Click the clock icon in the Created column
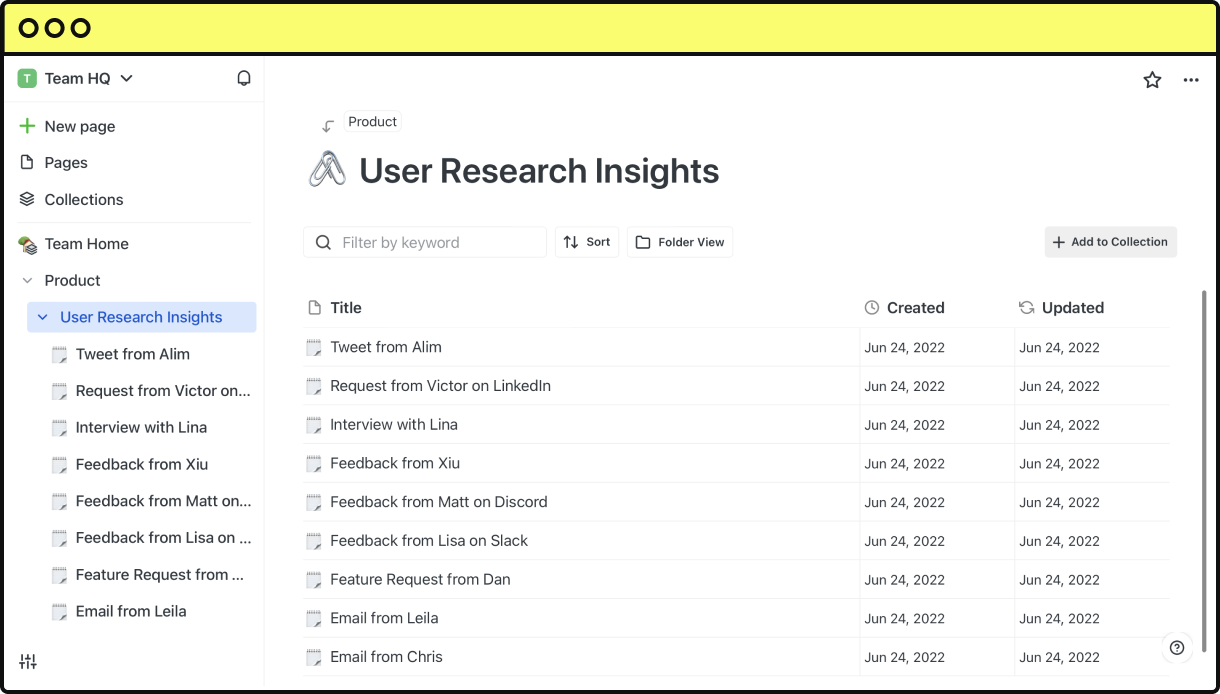 pos(871,307)
